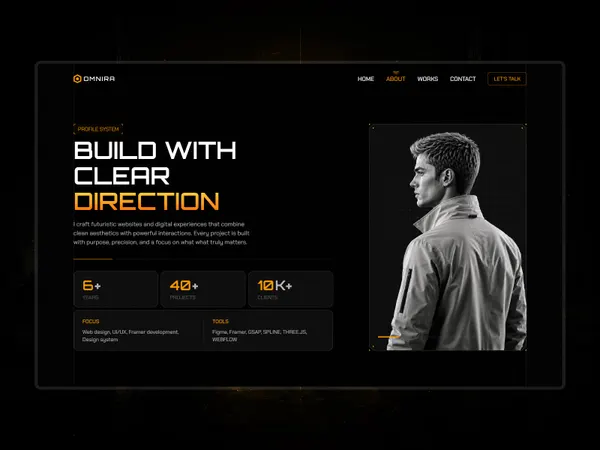
Task: Select the 6+ years stat card
Action: point(116,289)
